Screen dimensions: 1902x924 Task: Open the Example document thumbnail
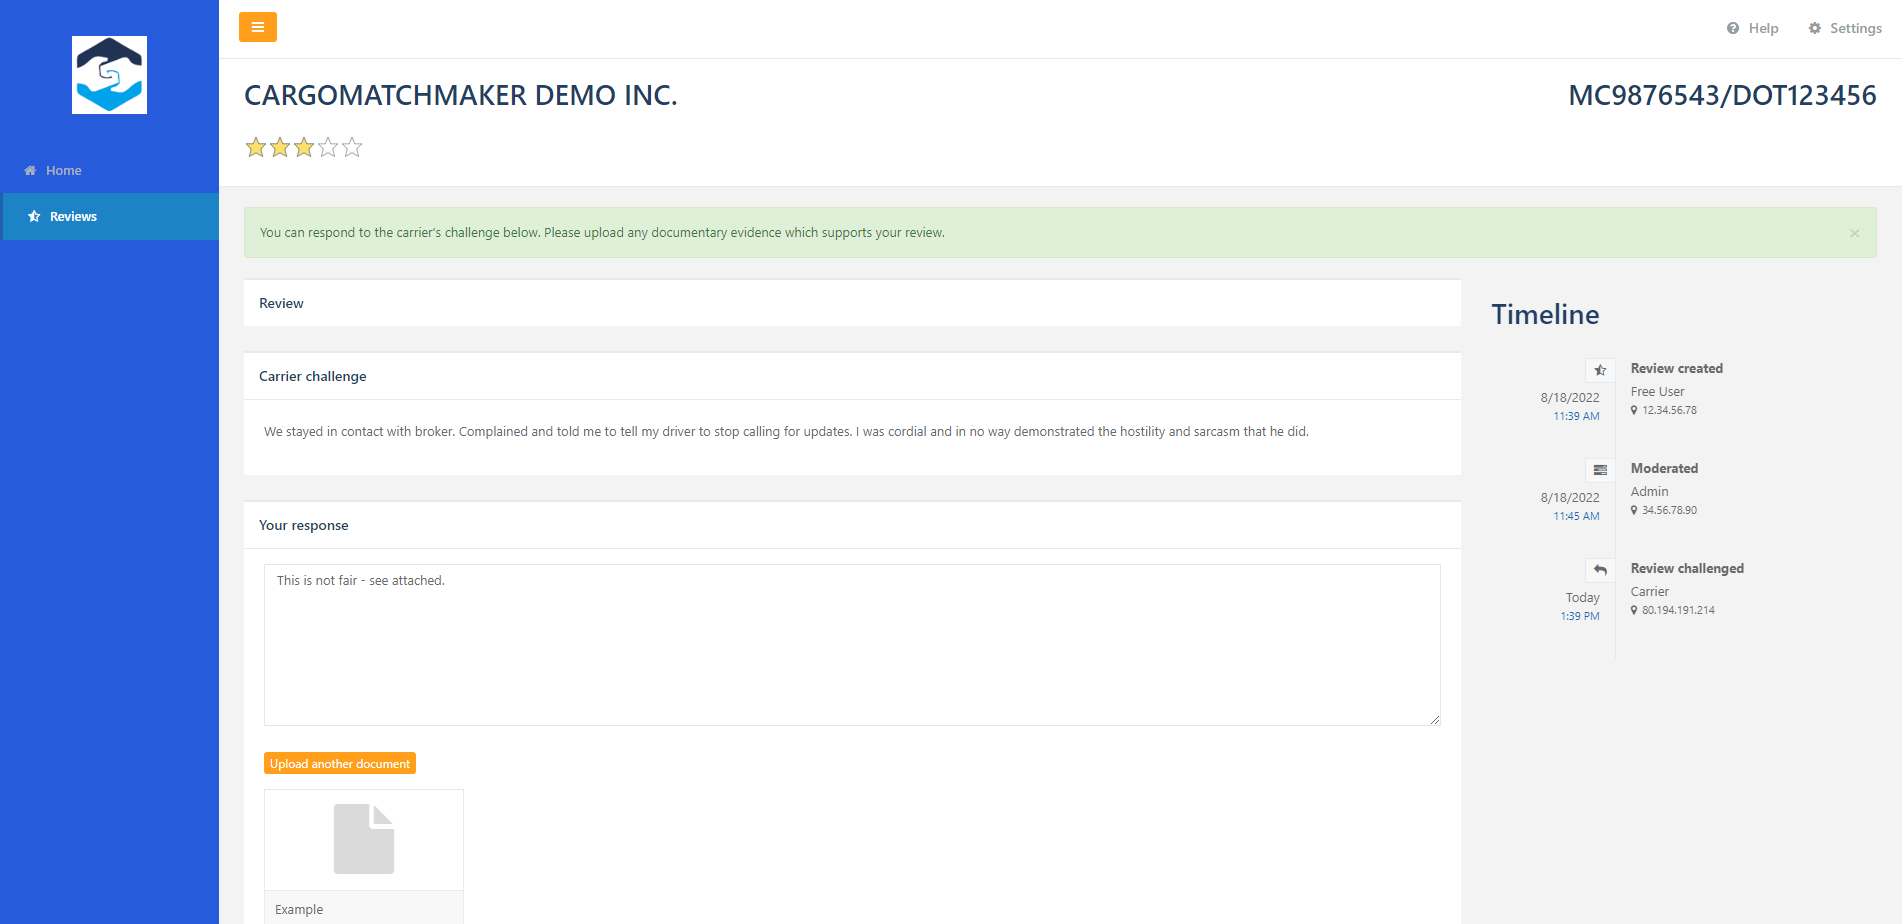click(364, 839)
